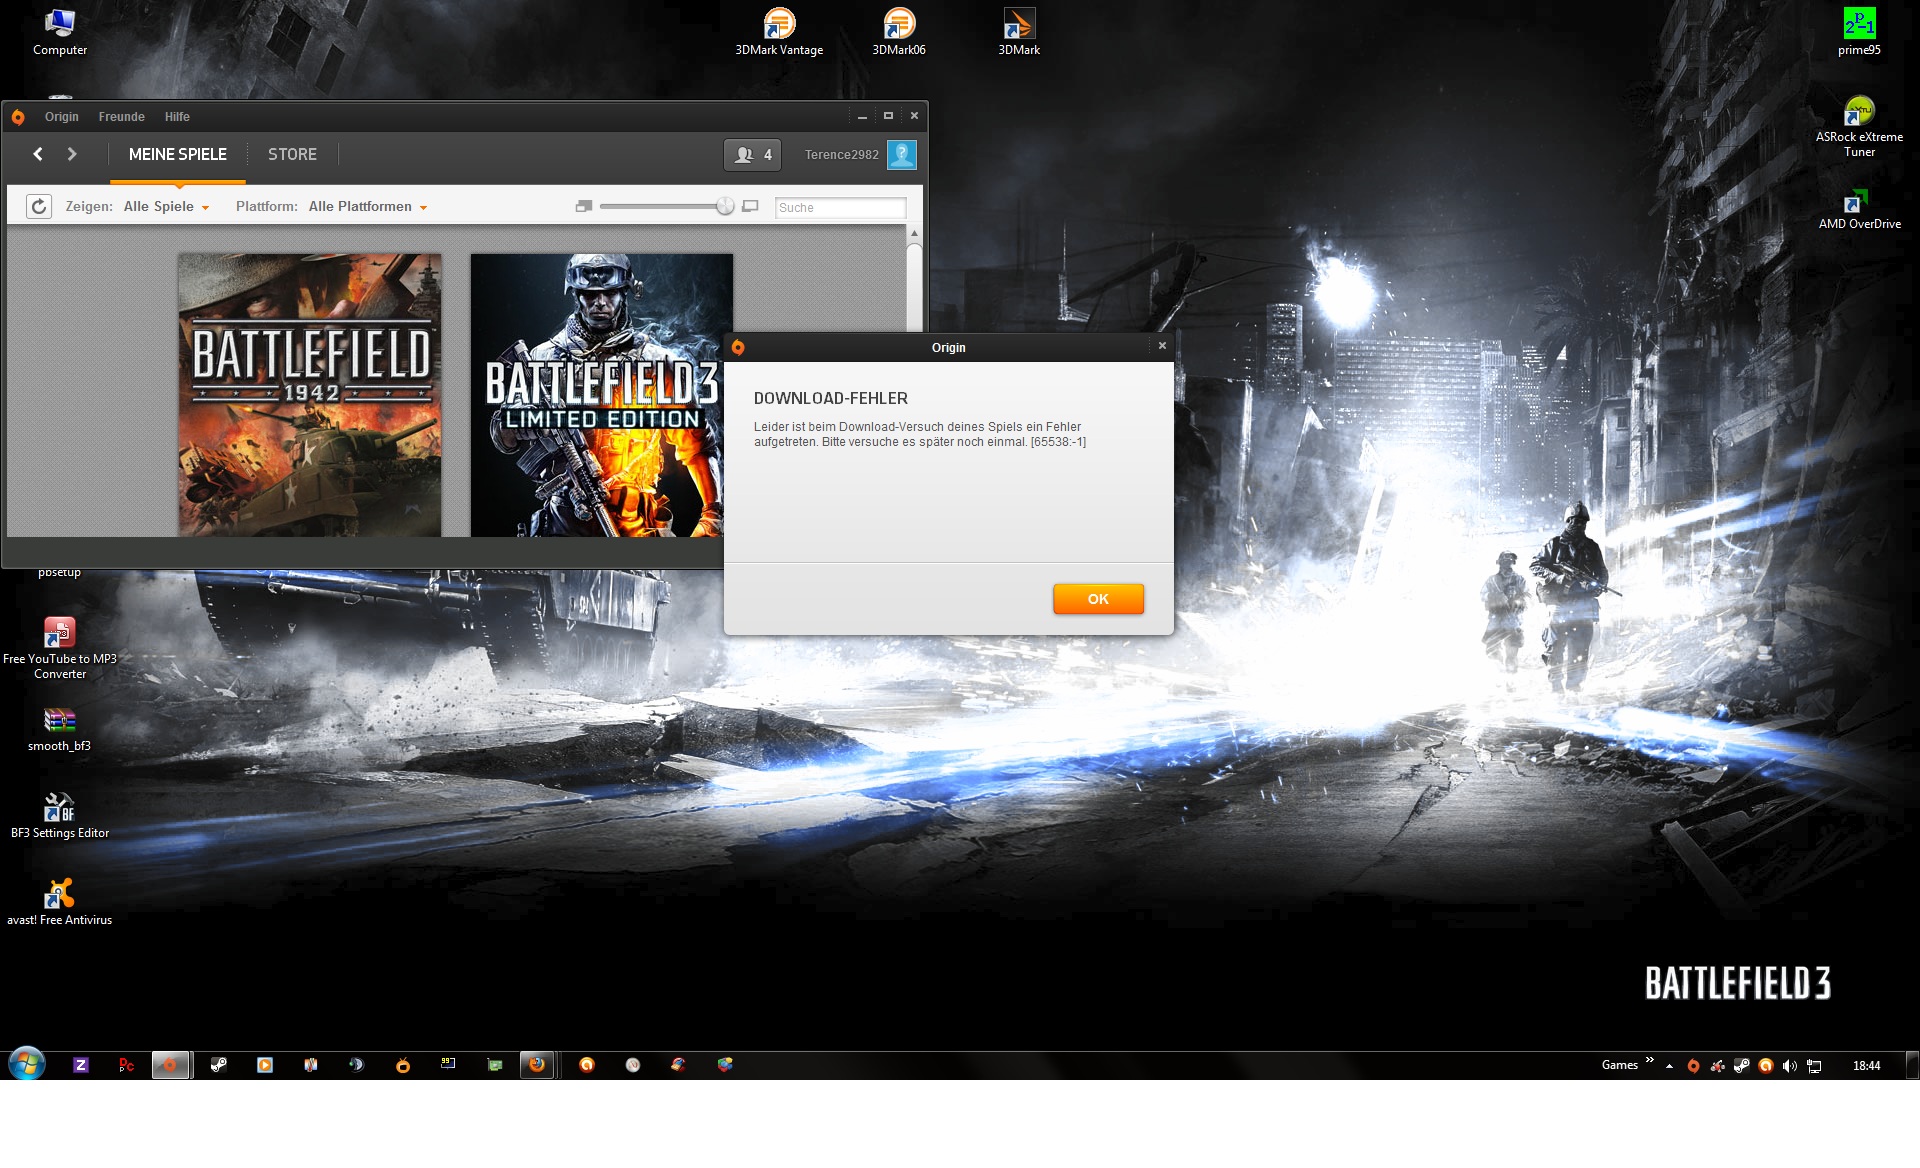Image resolution: width=1920 pixels, height=1168 pixels.
Task: Click the Origin system tray icon
Action: (1693, 1066)
